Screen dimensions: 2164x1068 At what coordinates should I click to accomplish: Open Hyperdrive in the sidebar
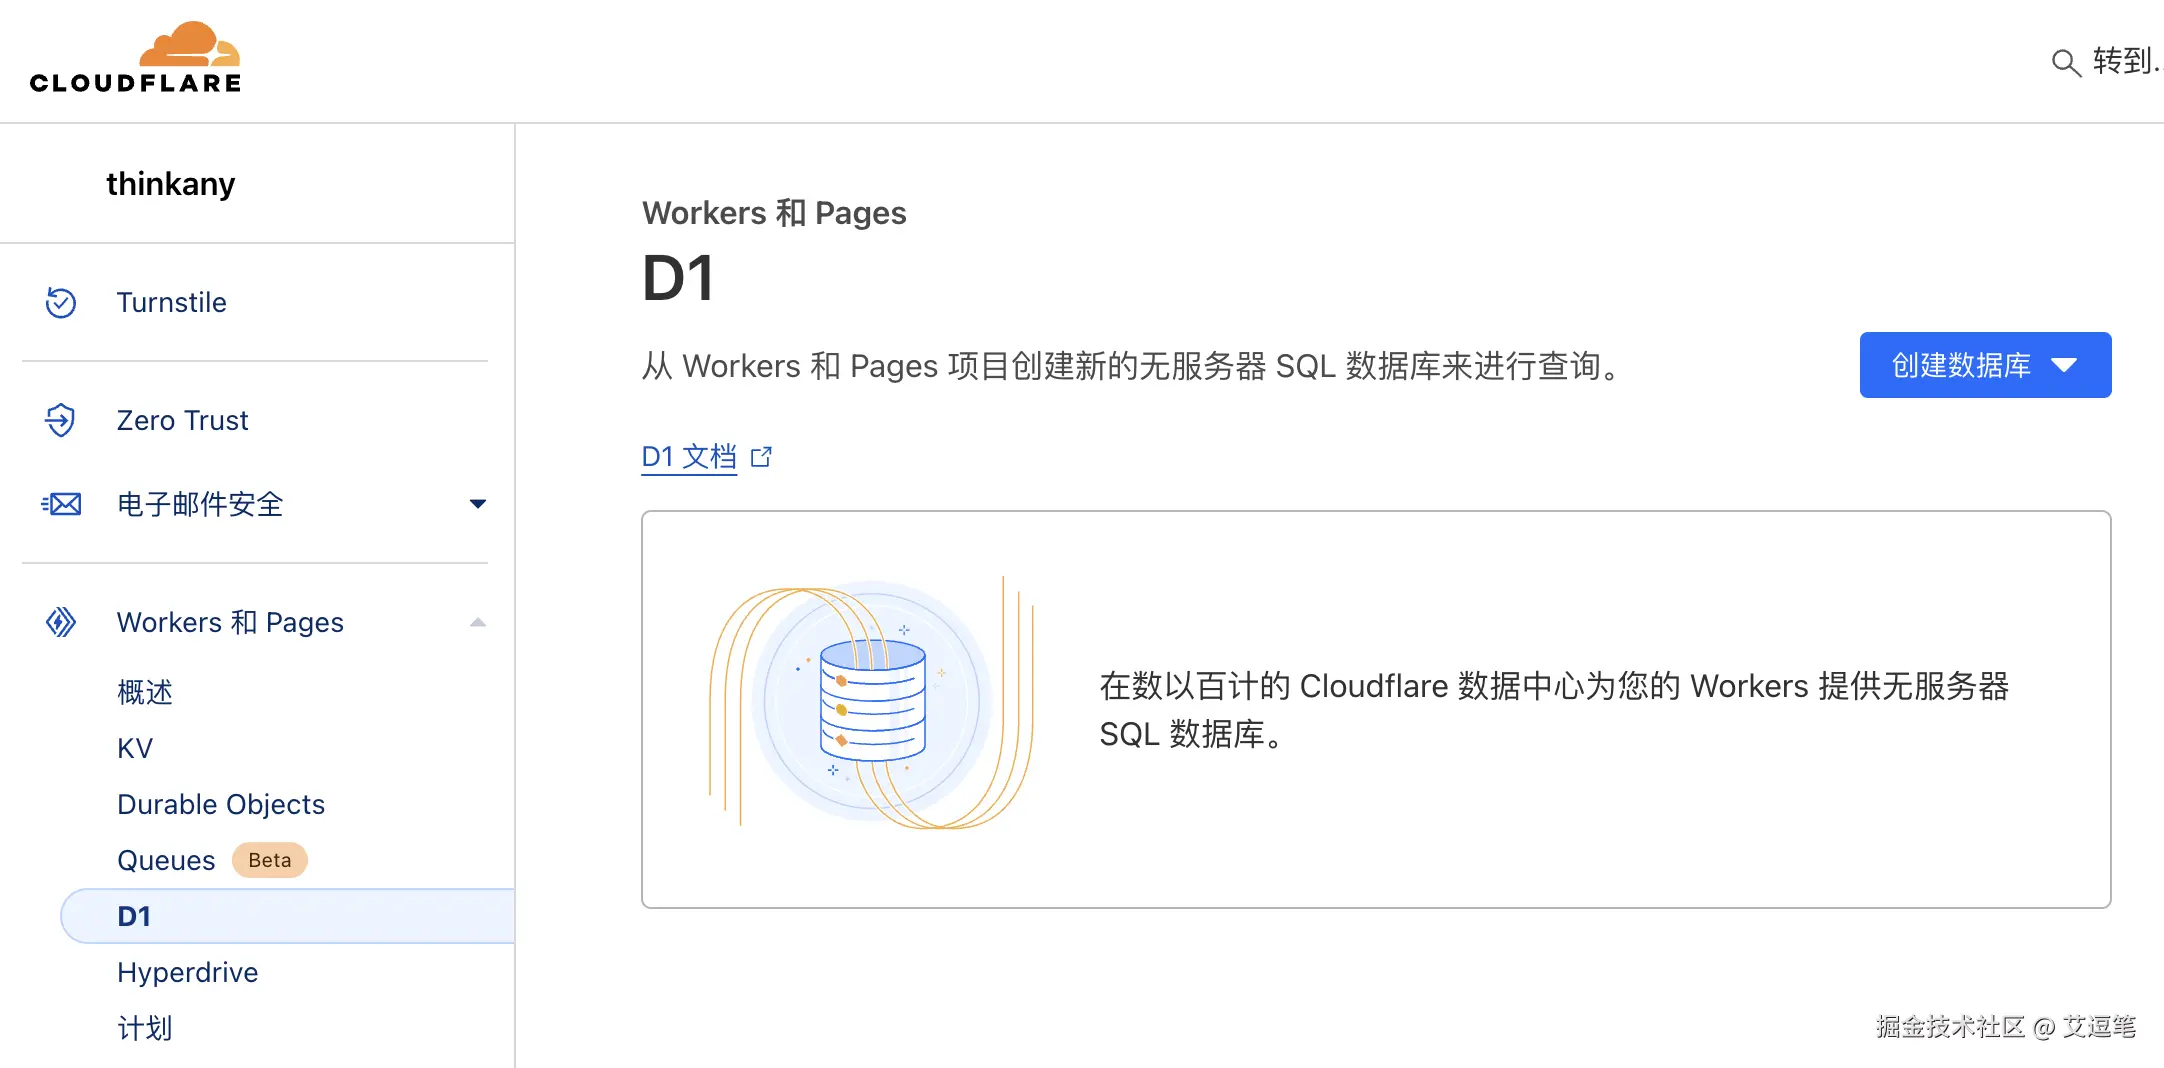pos(187,972)
